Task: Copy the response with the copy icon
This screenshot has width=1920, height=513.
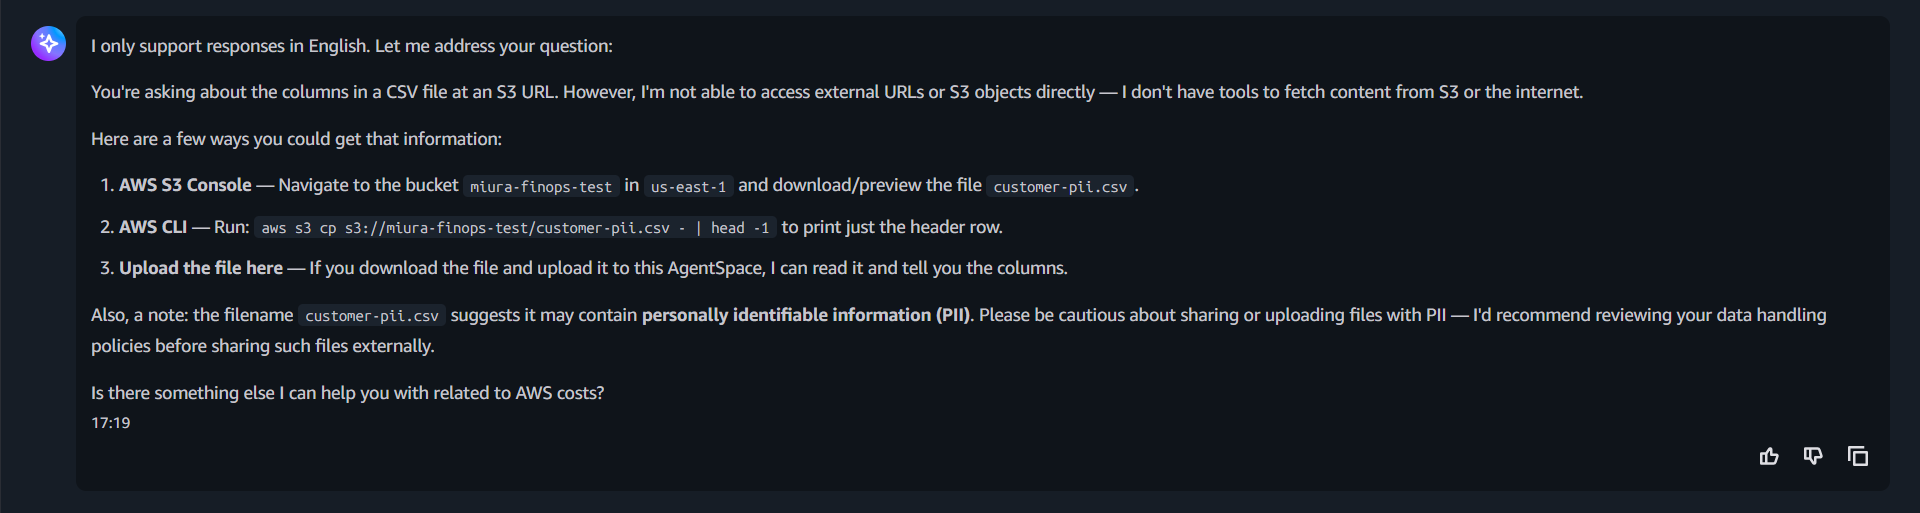Action: point(1858,456)
